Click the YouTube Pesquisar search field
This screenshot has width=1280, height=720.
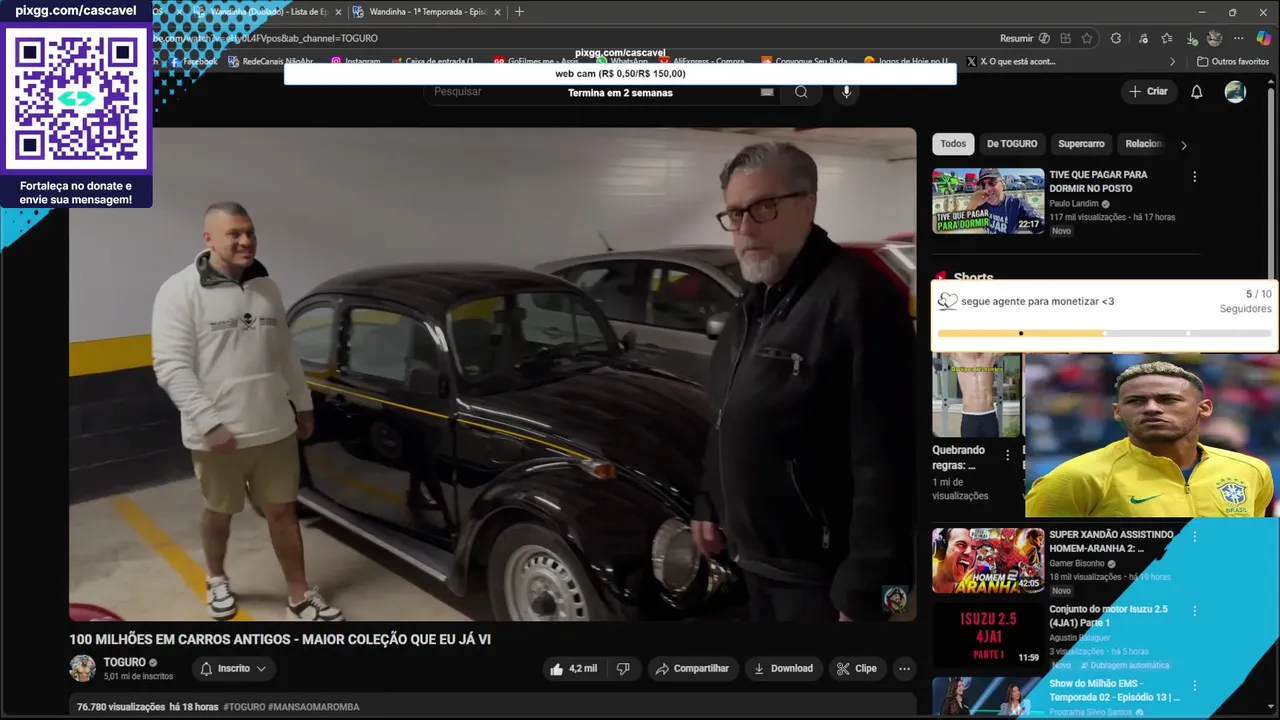[600, 92]
